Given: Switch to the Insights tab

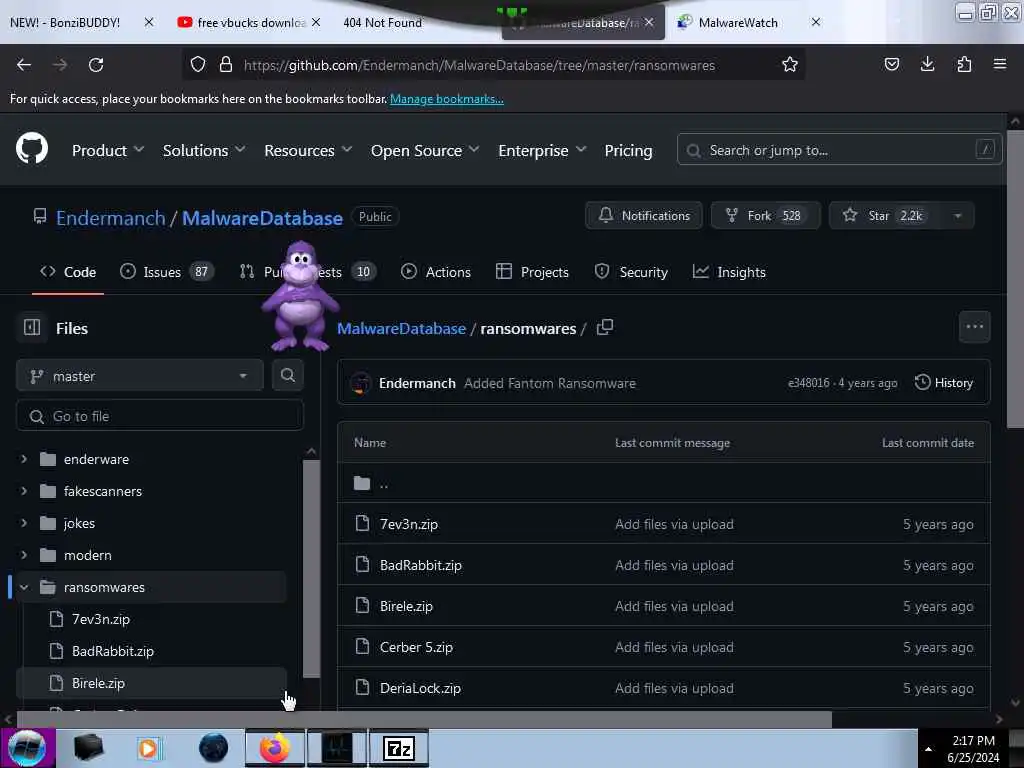Looking at the screenshot, I should tap(729, 272).
